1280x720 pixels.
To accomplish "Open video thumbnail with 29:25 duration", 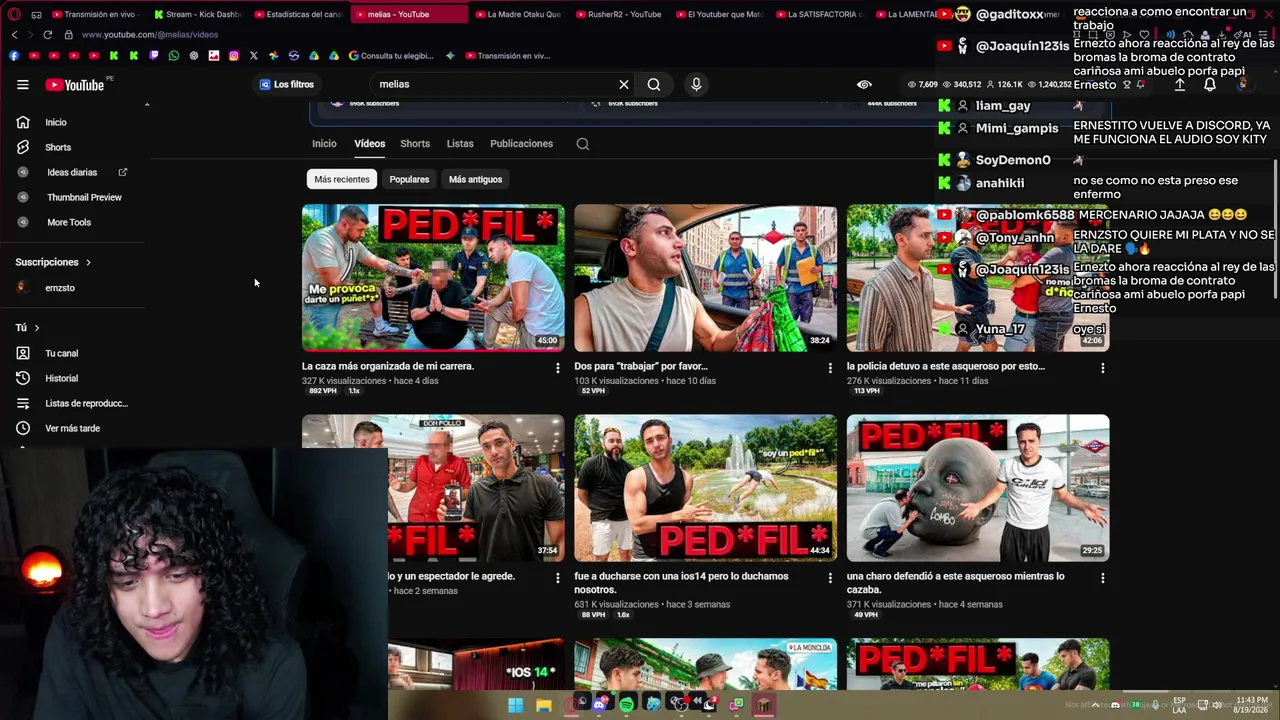I will tap(978, 488).
